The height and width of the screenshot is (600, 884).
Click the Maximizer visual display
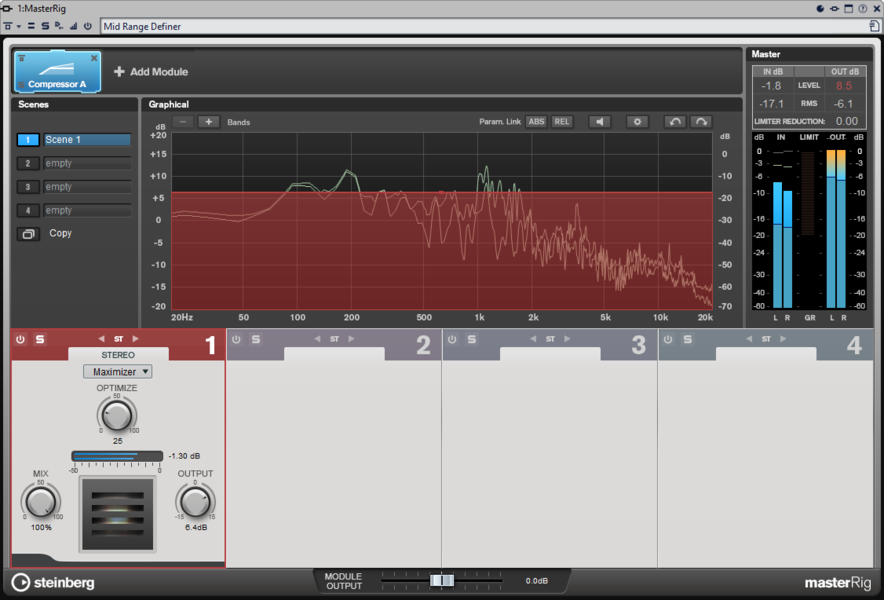coord(117,514)
